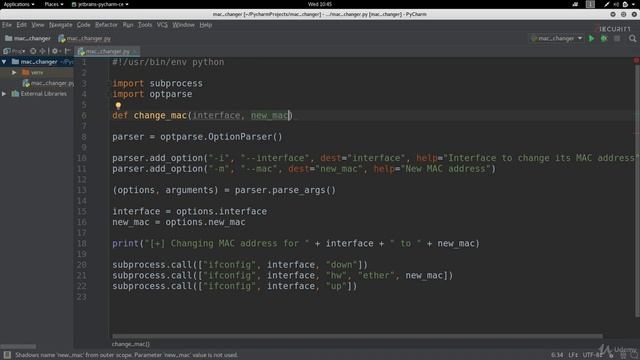Click line 6 def change_mac text
Image resolution: width=640 pixels, height=360 pixels.
(x=202, y=116)
